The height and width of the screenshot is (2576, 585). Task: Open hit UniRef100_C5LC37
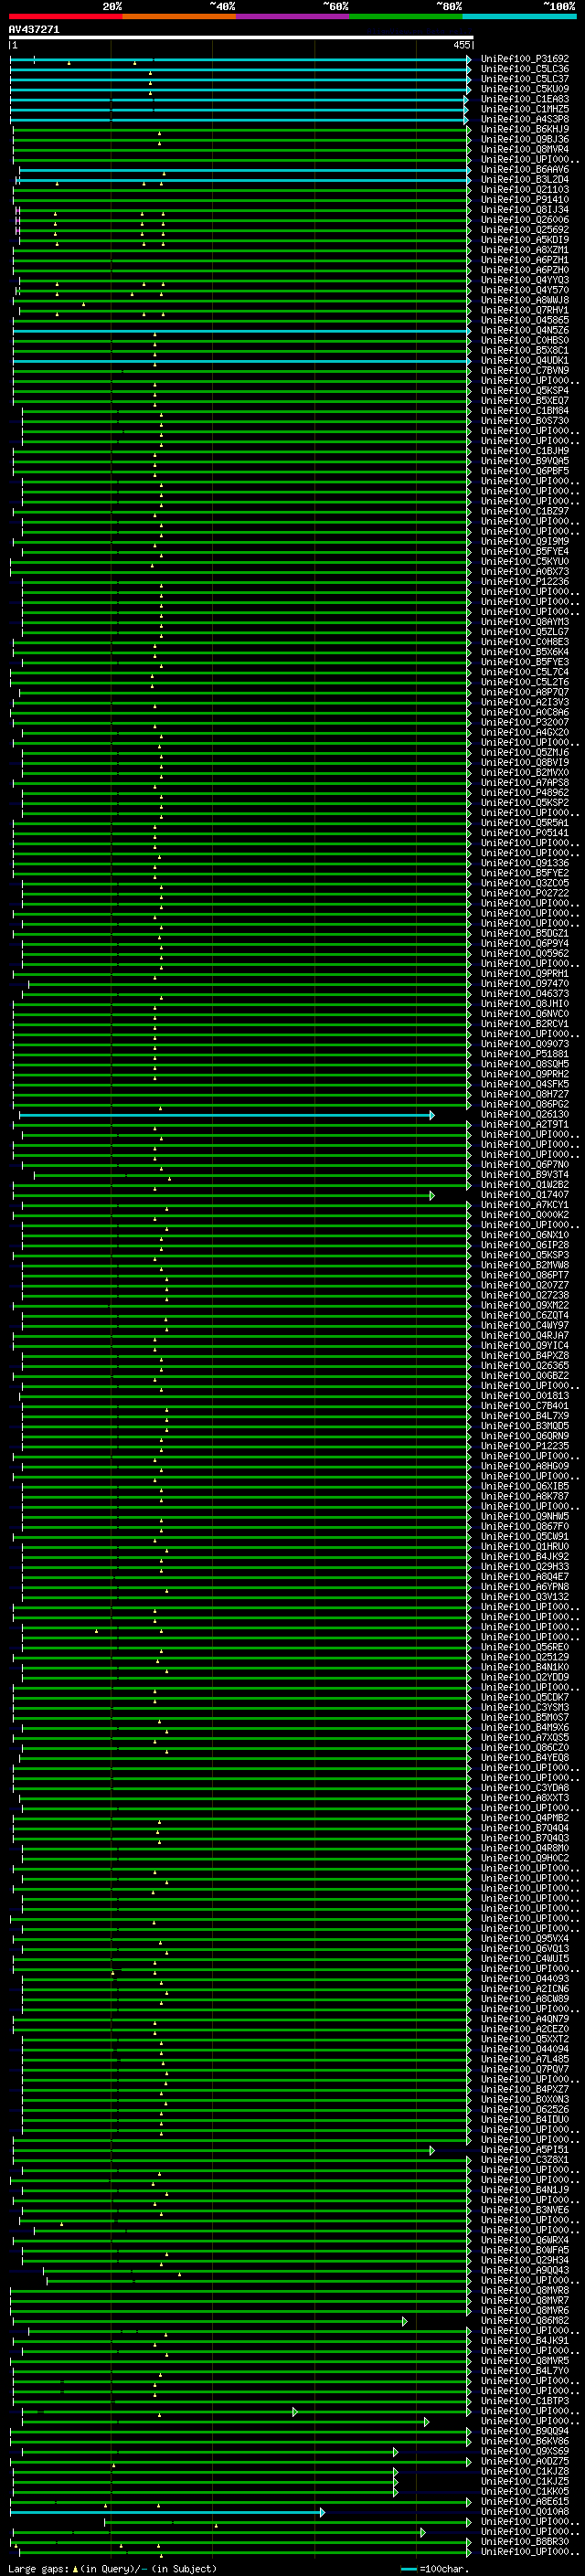525,79
